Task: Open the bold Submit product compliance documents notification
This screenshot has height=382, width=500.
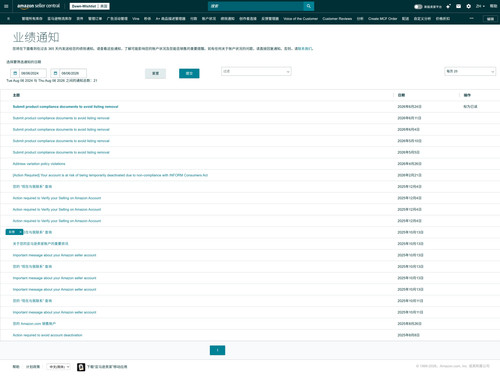Action: (65, 107)
